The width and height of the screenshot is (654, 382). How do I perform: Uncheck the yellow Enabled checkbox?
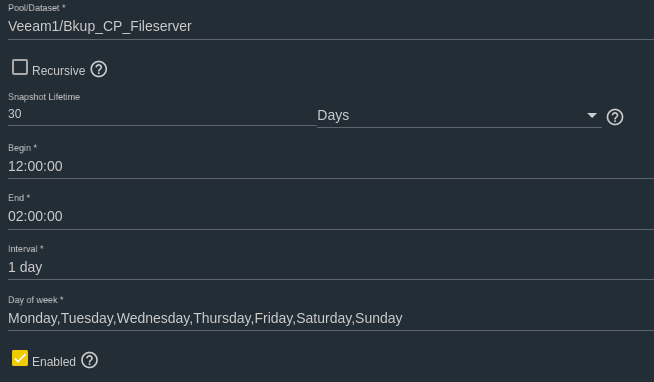pyautogui.click(x=20, y=358)
